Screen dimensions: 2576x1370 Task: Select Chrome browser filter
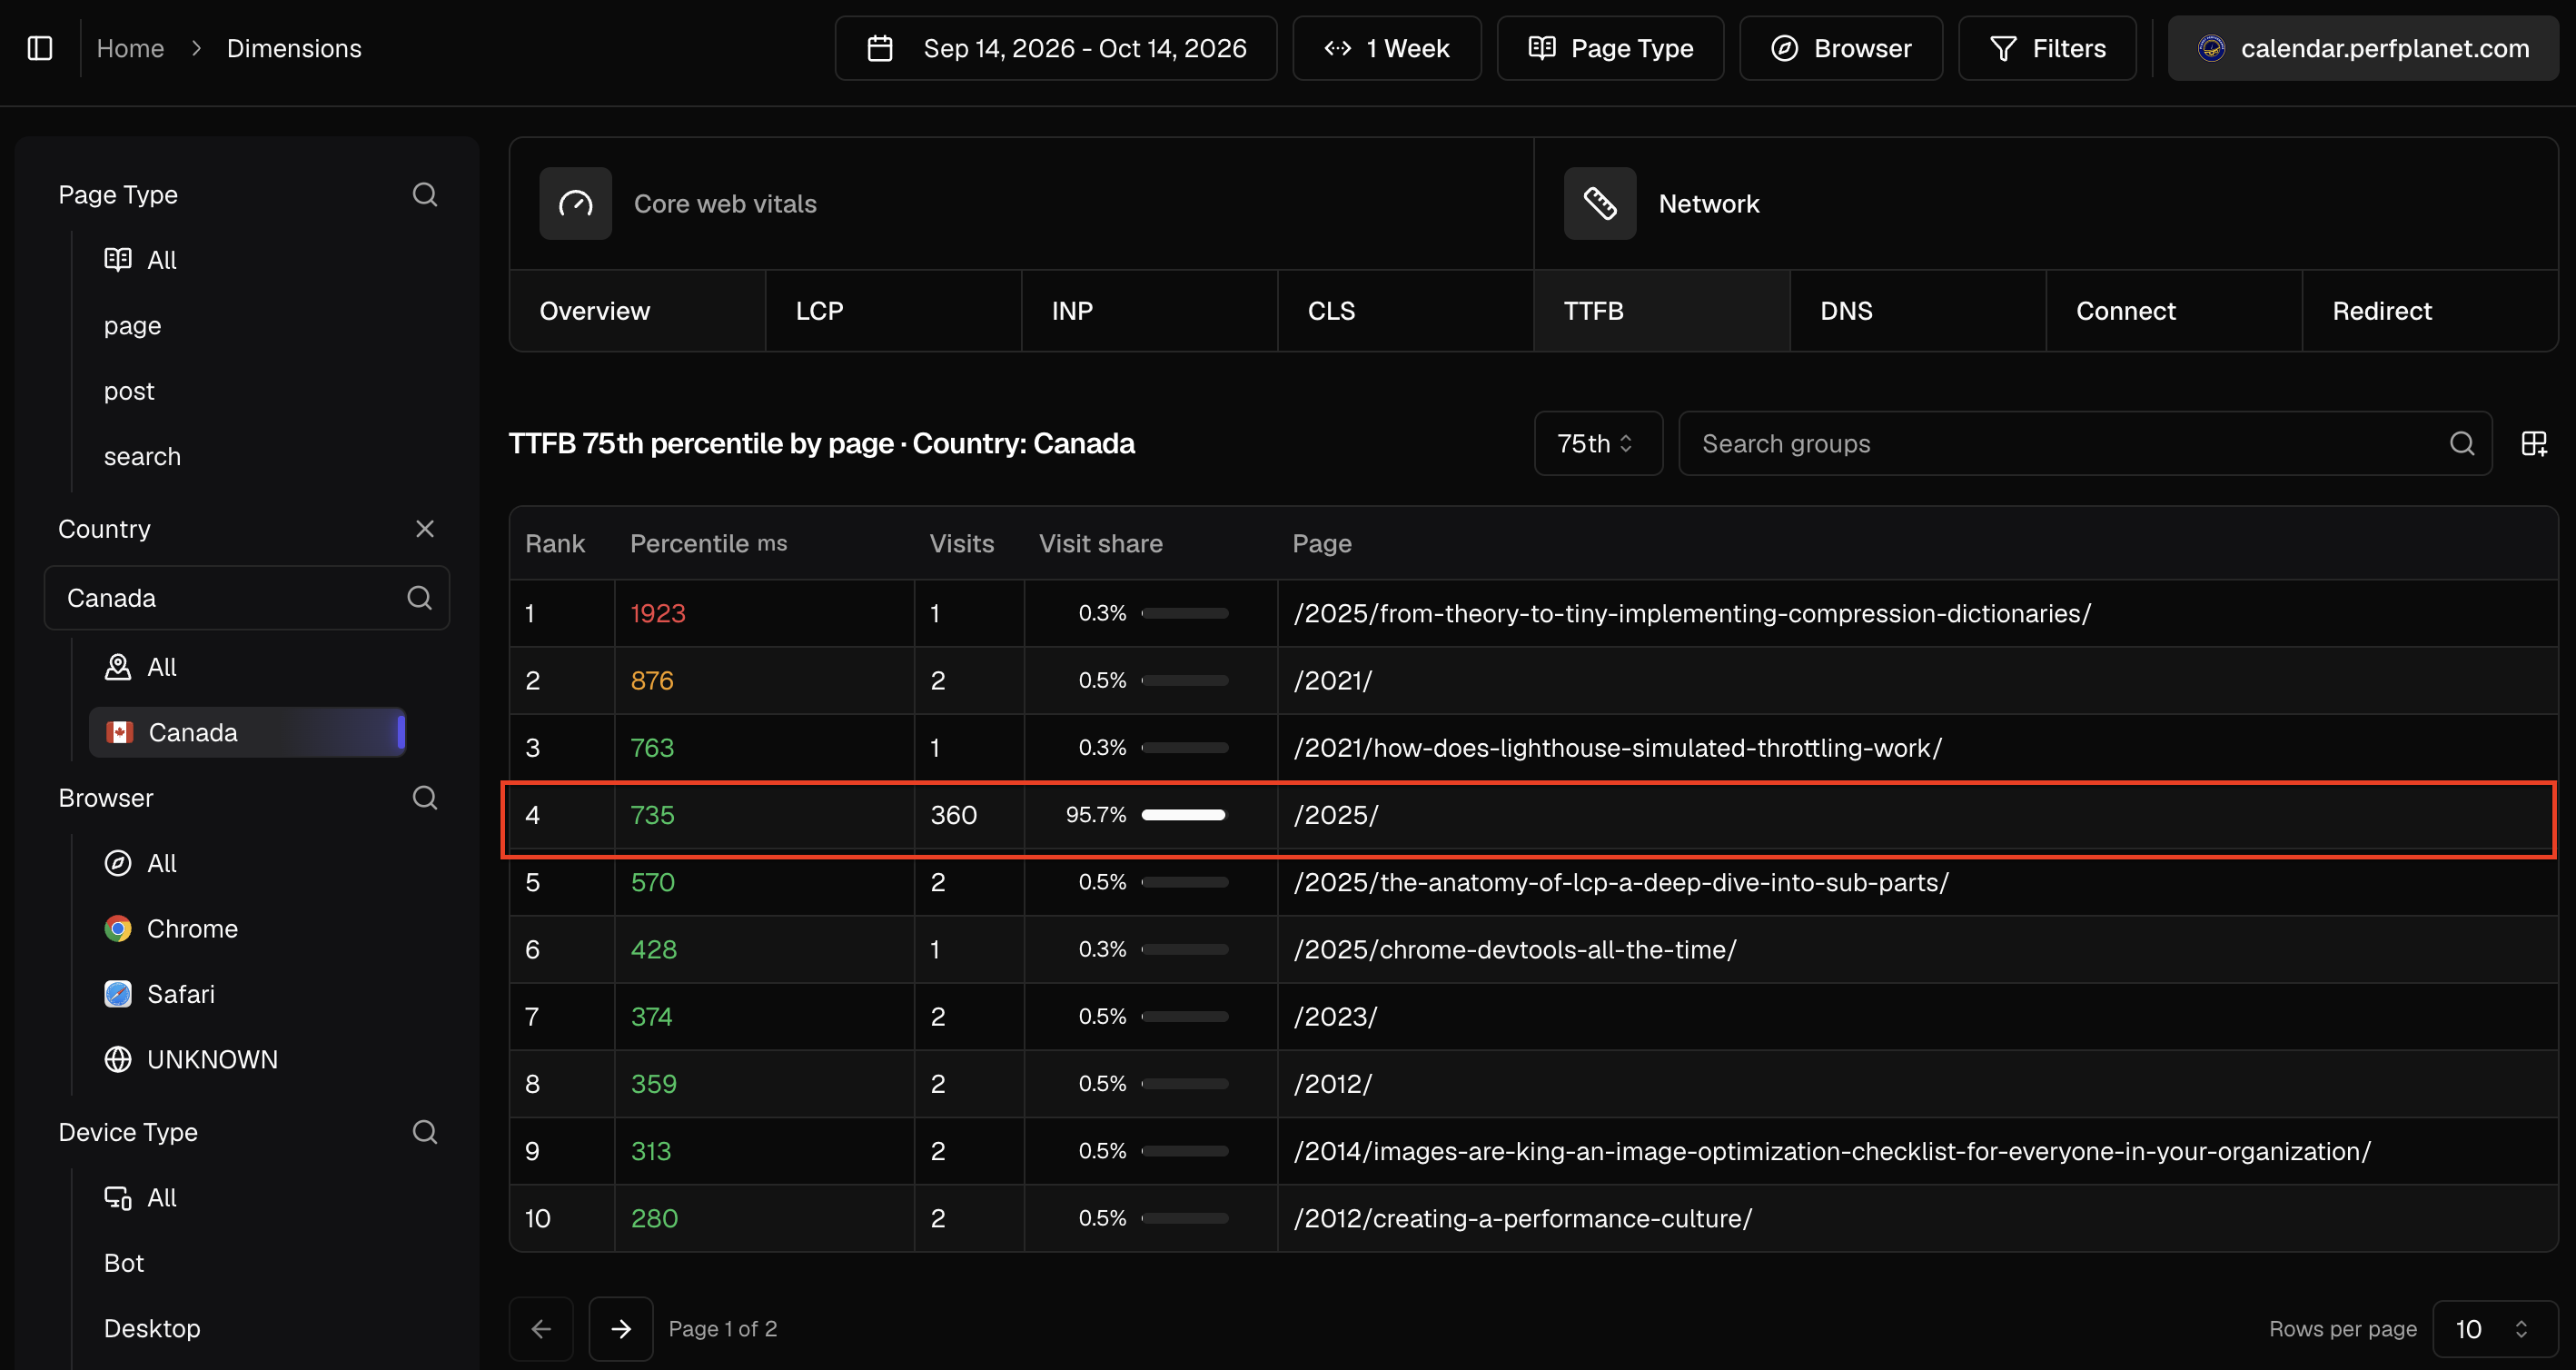pos(171,928)
